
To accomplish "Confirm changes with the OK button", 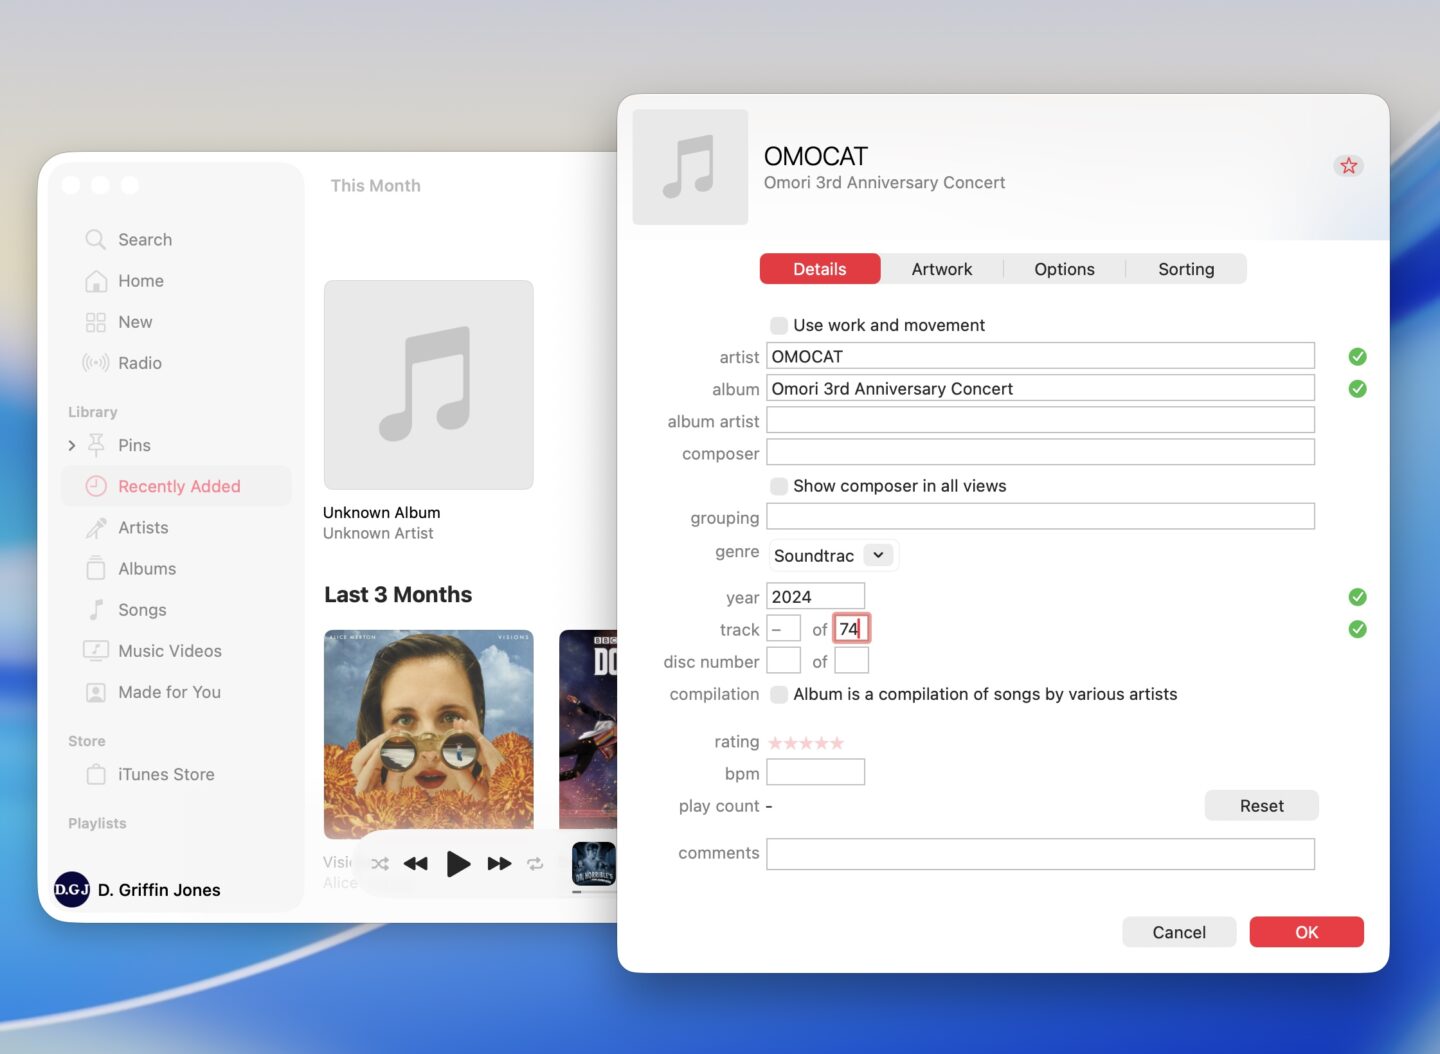I will (x=1306, y=931).
